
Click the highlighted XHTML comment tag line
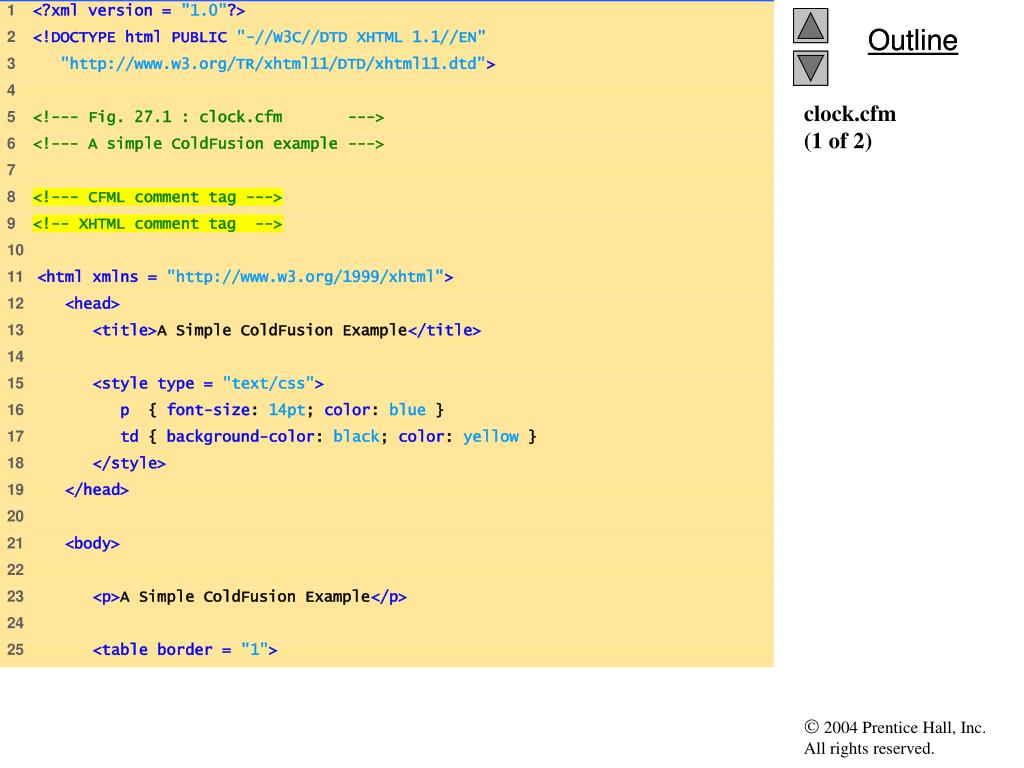click(157, 224)
